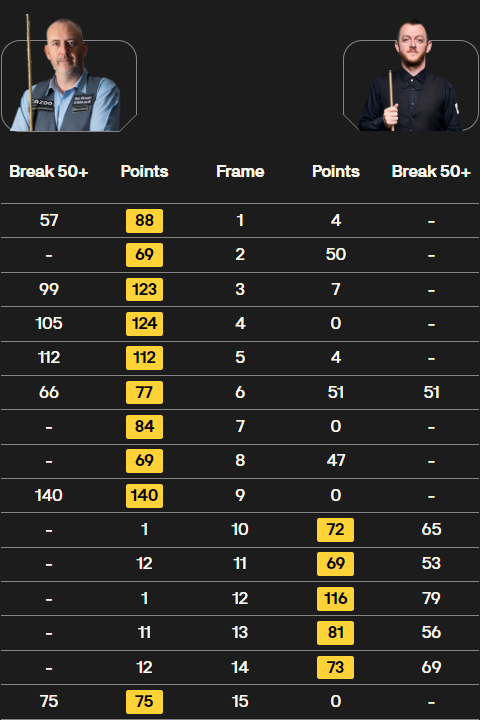Select the left Break 50+ column header
480x720 pixels.
tap(49, 171)
